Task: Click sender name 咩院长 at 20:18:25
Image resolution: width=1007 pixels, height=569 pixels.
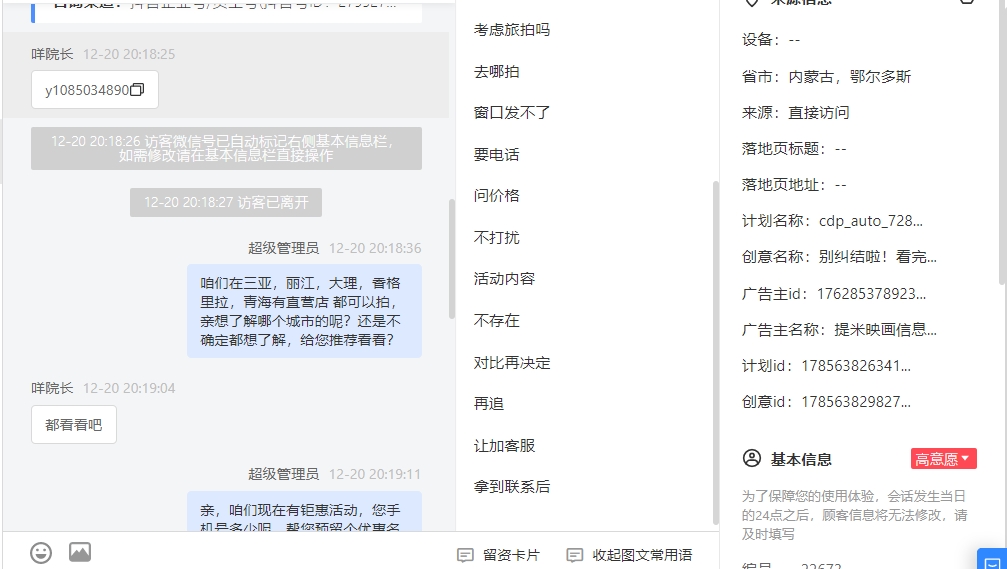Action: click(52, 54)
